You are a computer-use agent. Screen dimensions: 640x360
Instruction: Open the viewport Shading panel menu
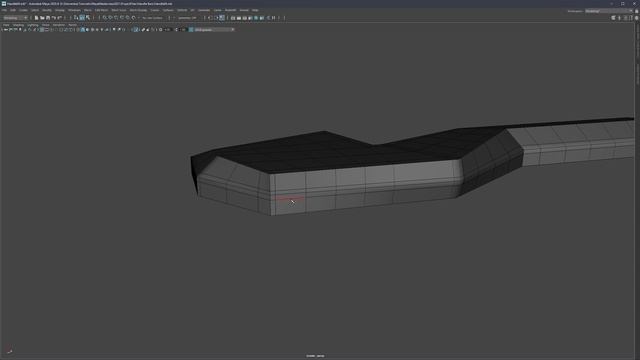tap(18, 25)
